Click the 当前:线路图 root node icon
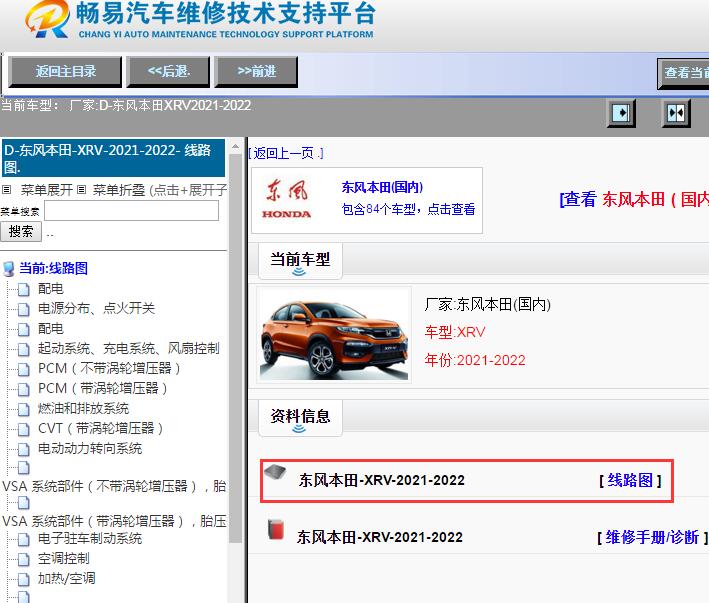Viewport: 709px width, 603px height. click(9, 269)
